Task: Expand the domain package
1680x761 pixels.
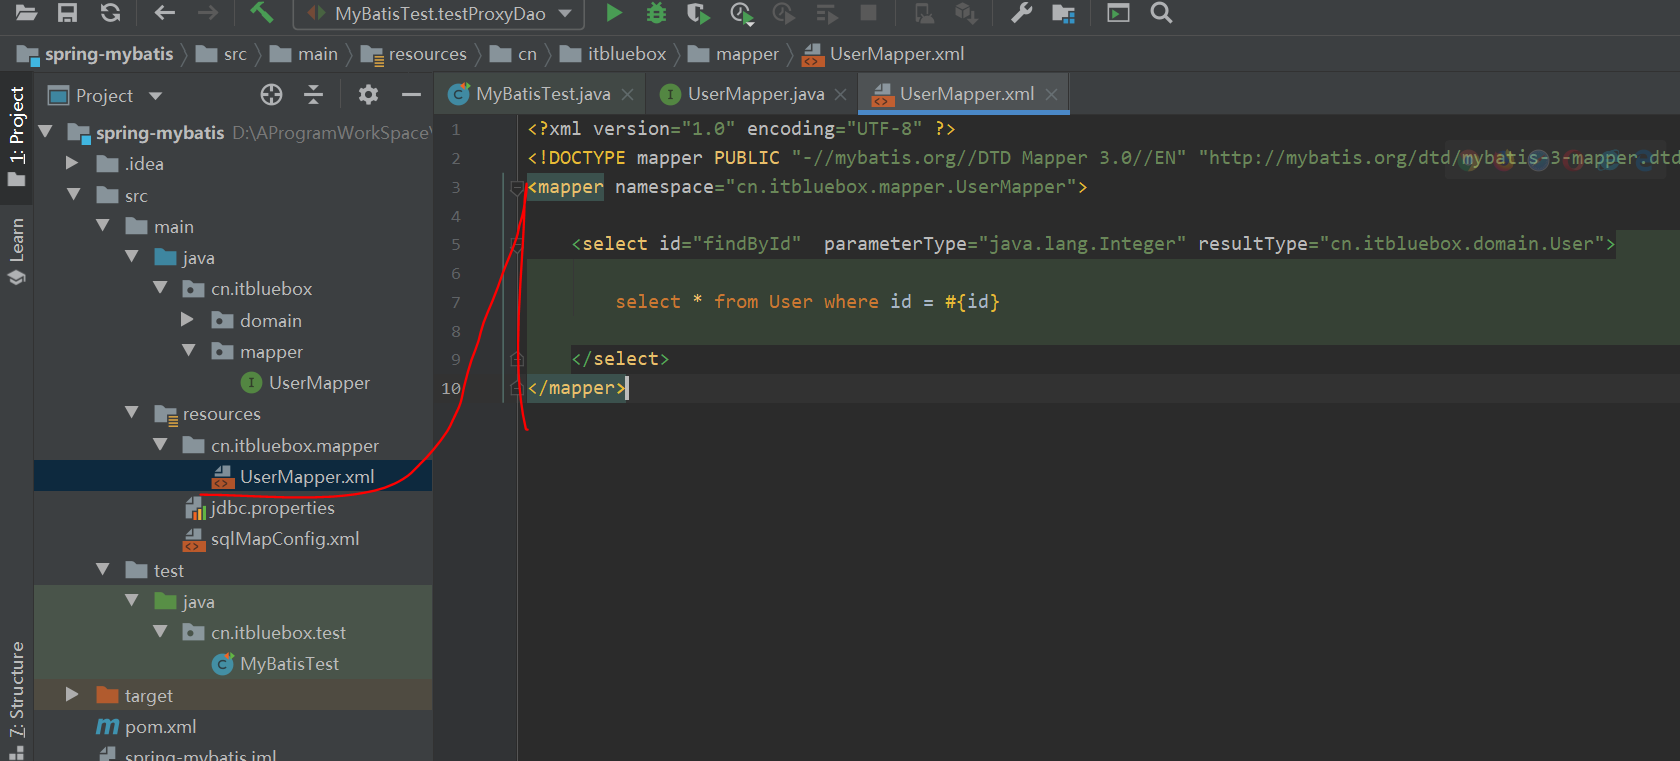Action: point(187,320)
